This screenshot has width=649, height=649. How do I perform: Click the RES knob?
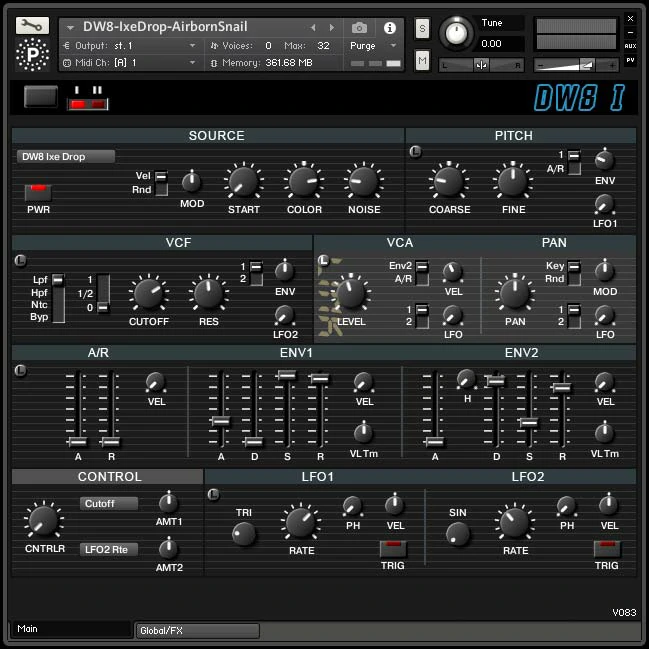(x=208, y=293)
